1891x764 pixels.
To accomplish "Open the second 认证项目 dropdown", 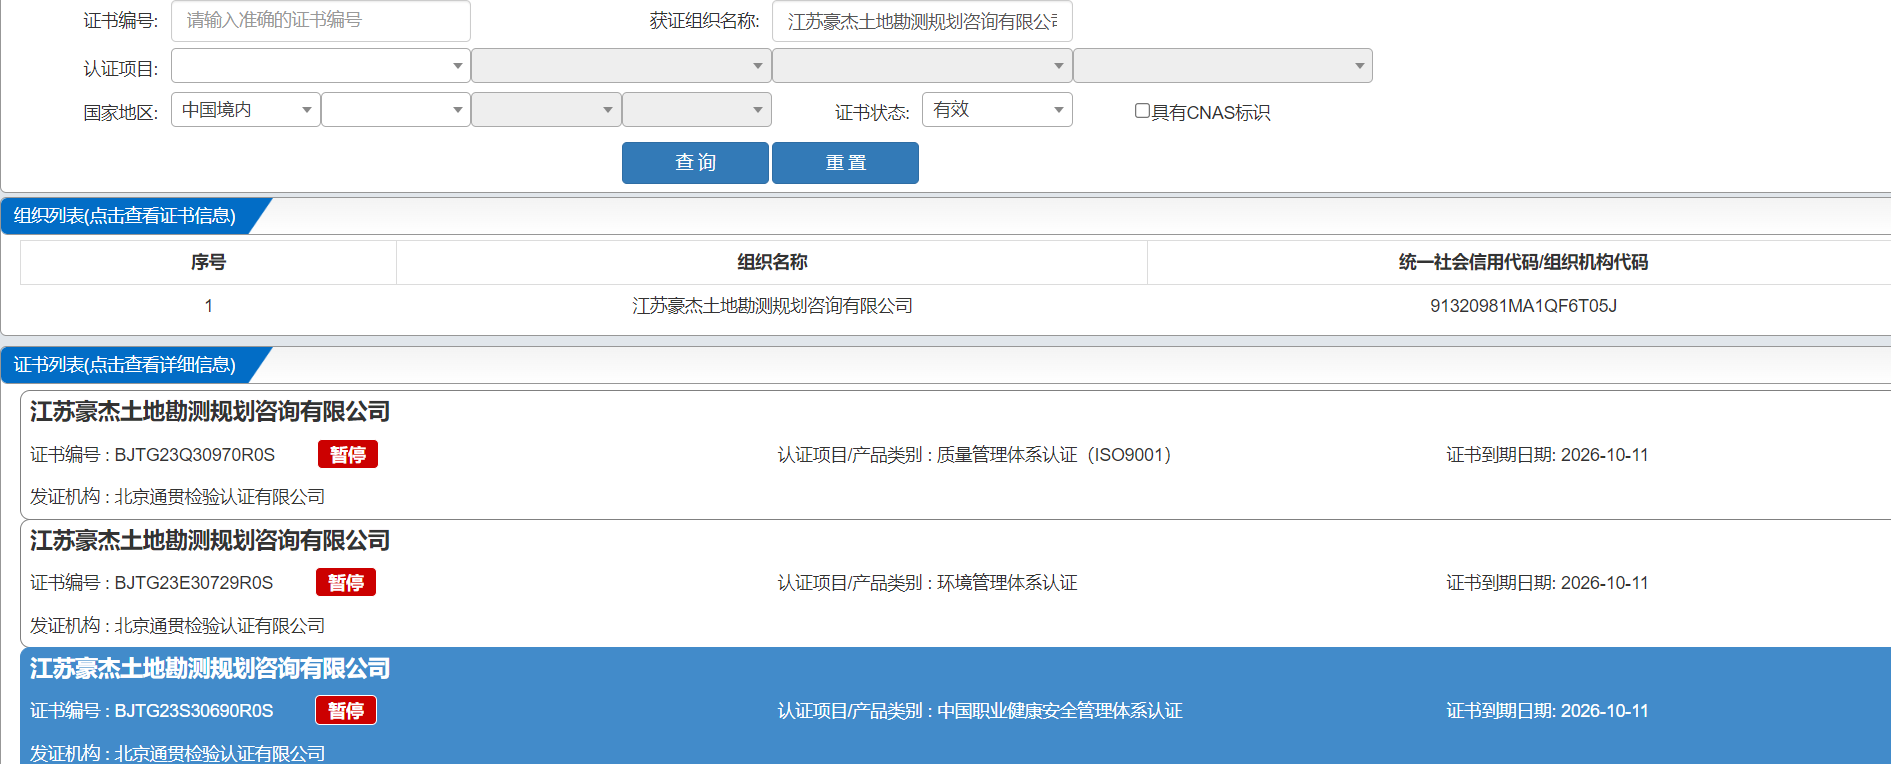I will (621, 66).
